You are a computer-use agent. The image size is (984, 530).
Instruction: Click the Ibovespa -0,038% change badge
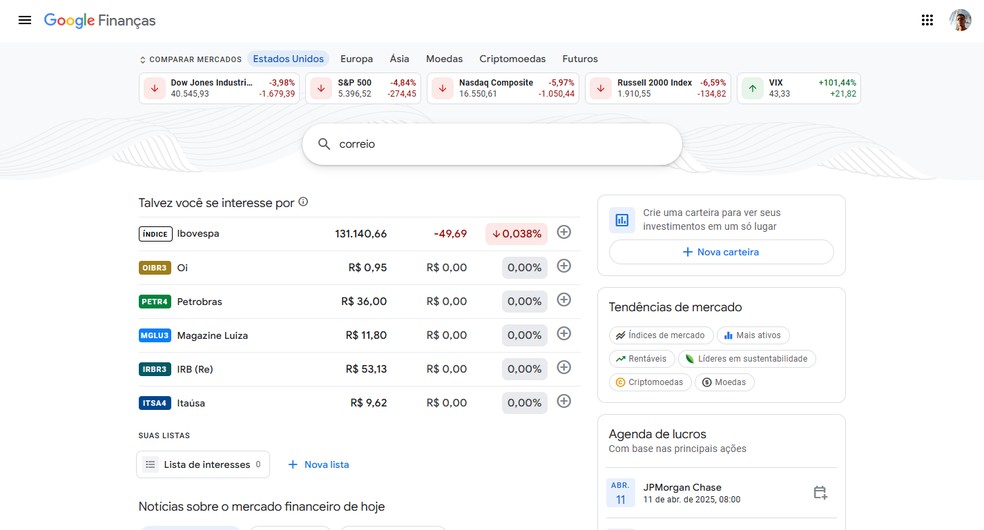[x=516, y=234]
